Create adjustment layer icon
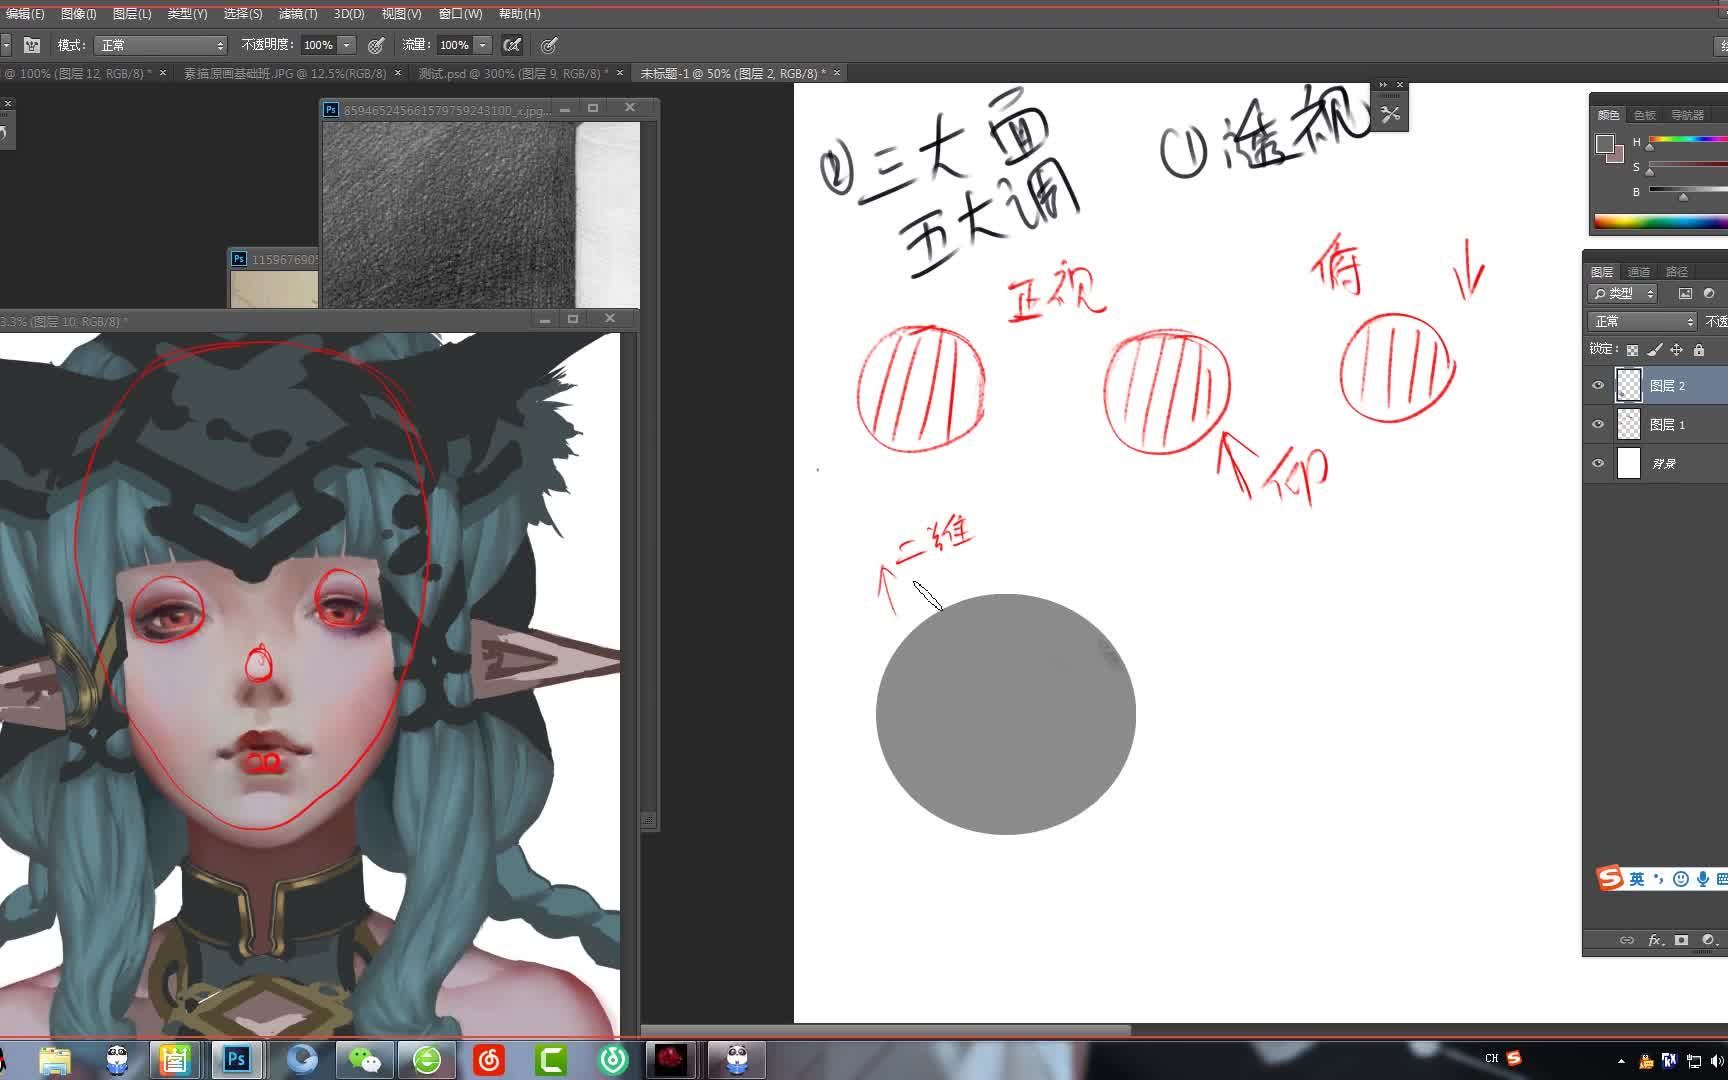The image size is (1728, 1080). click(x=1709, y=940)
